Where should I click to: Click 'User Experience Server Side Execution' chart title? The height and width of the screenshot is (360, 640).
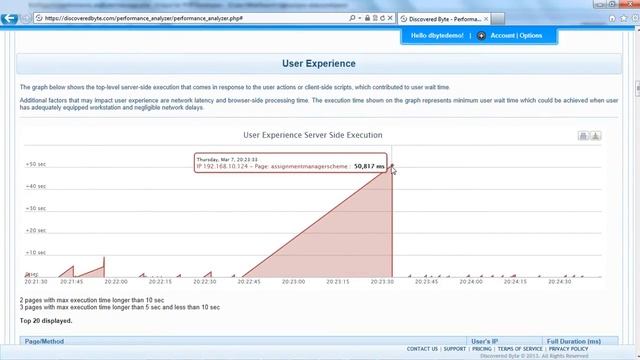tap(313, 135)
